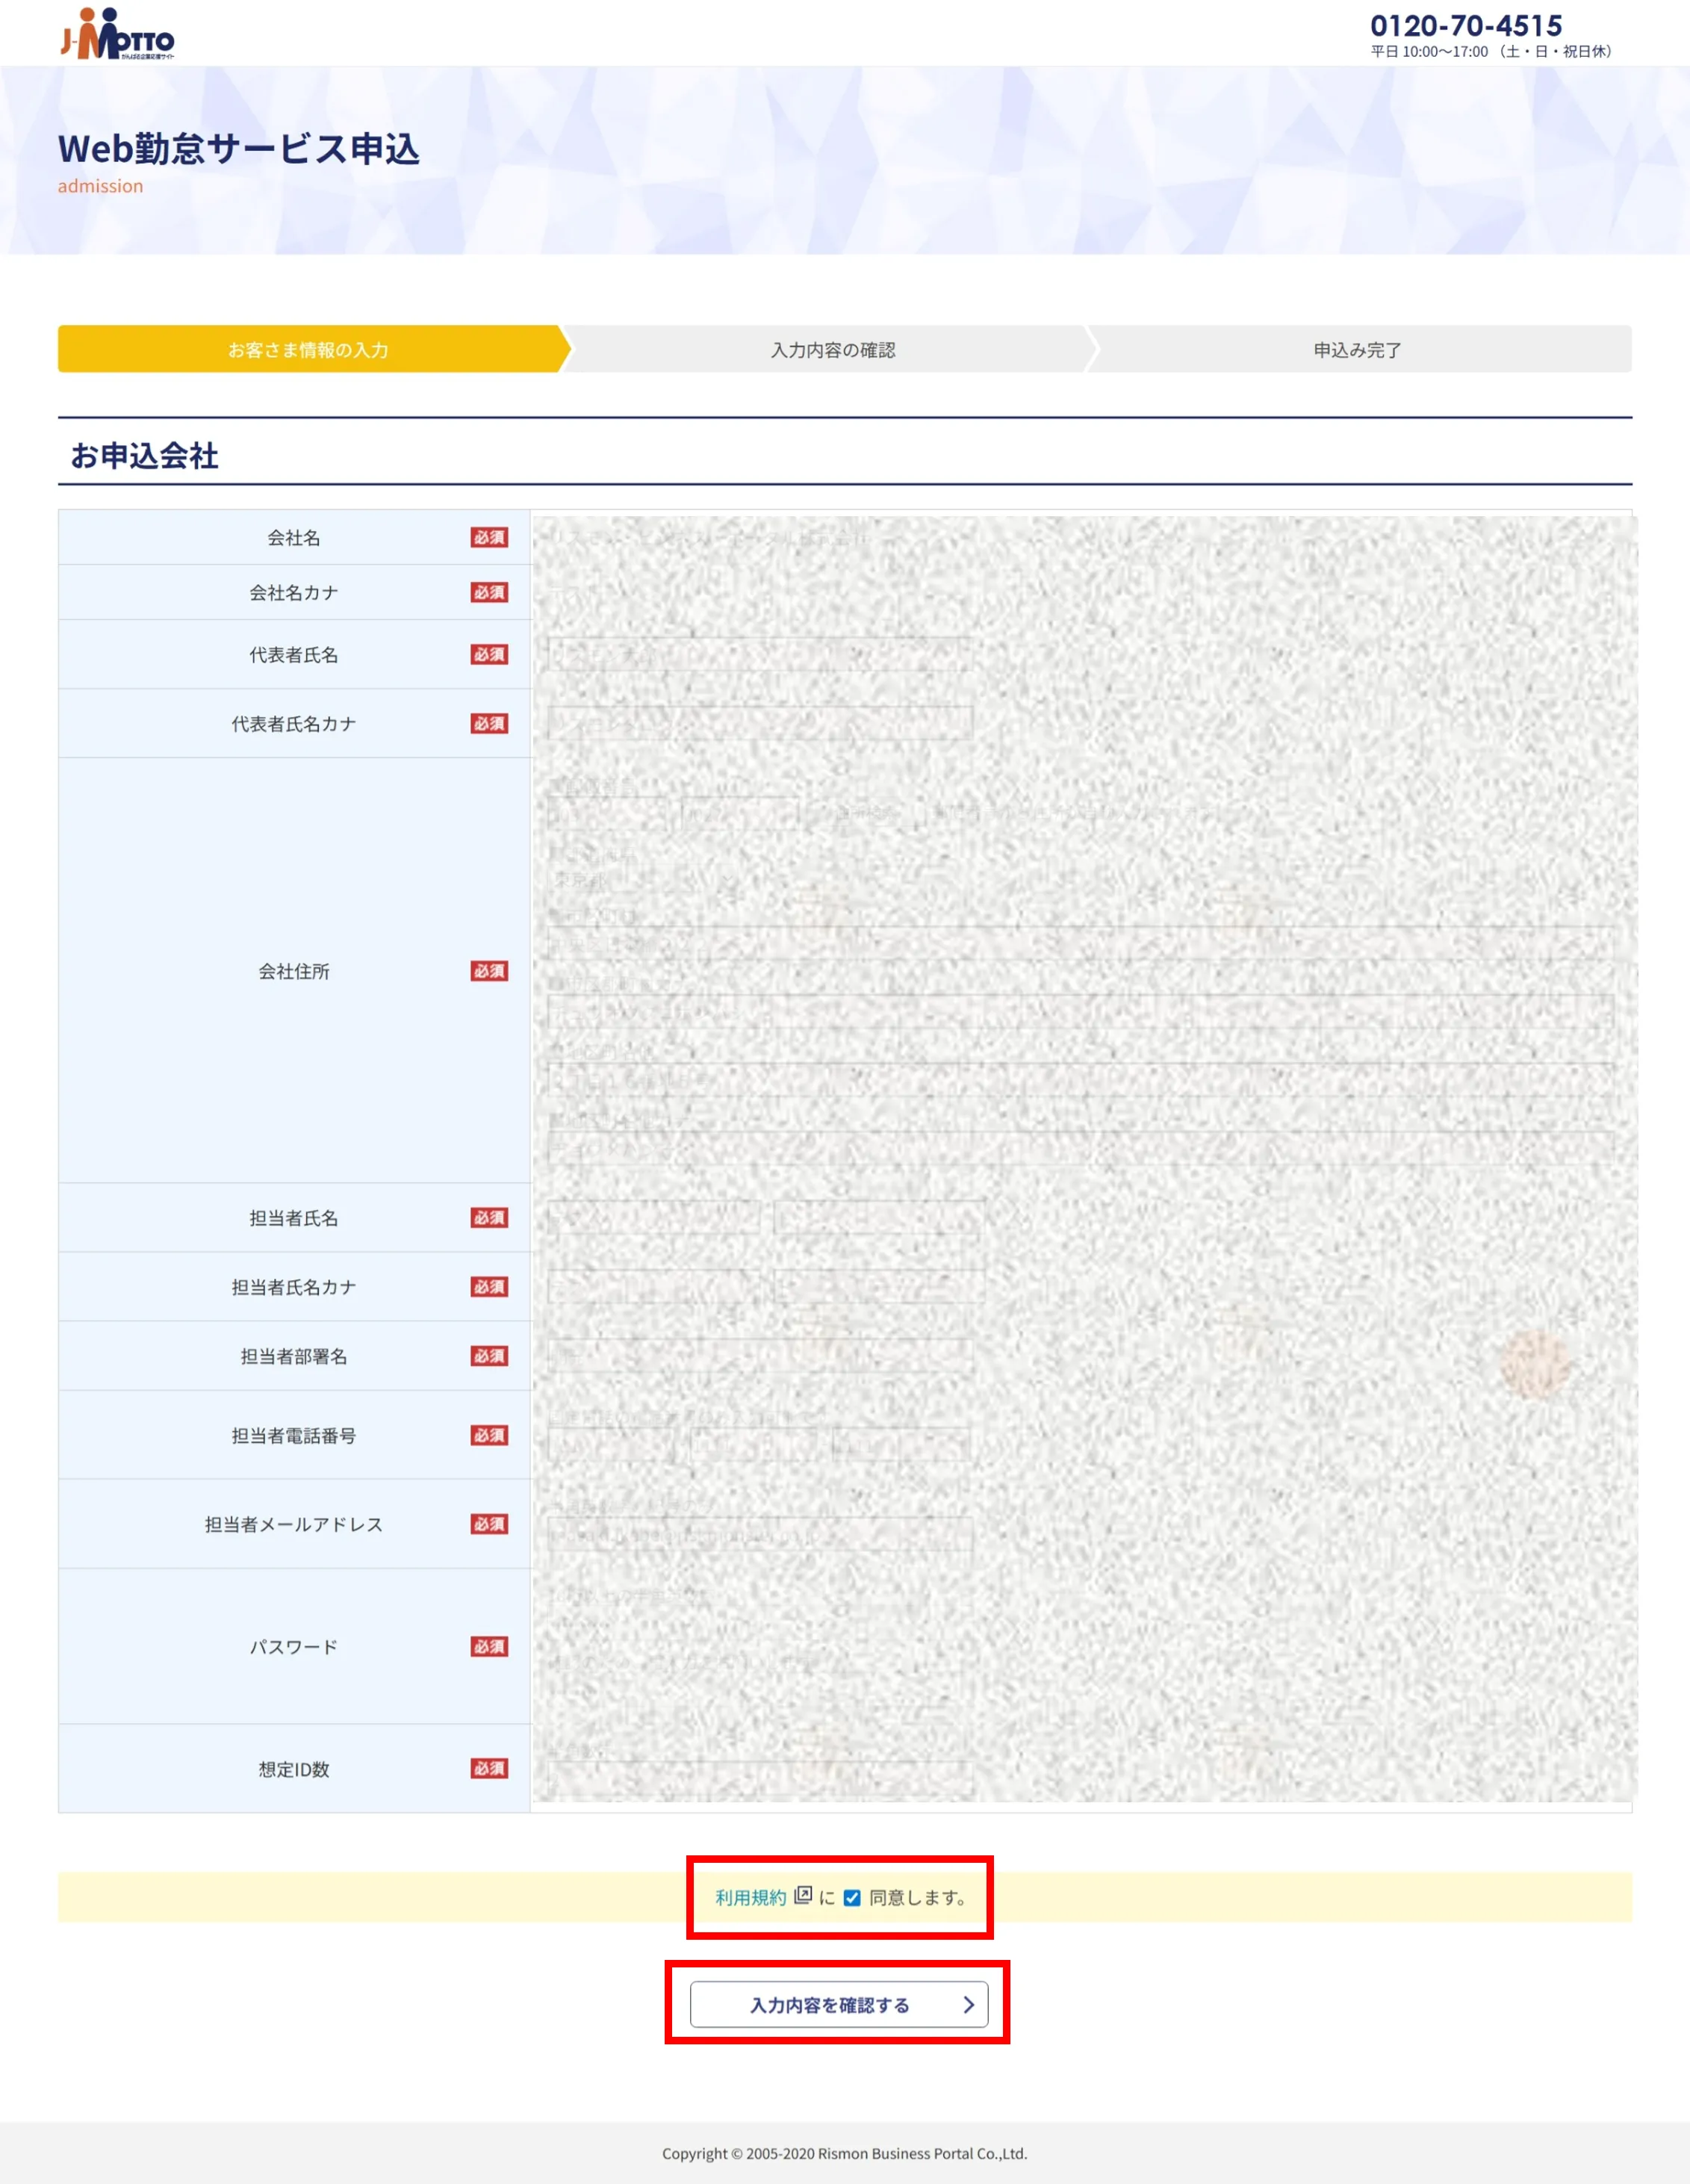Click the 会社住所 row label
The height and width of the screenshot is (2184, 1690).
294,971
